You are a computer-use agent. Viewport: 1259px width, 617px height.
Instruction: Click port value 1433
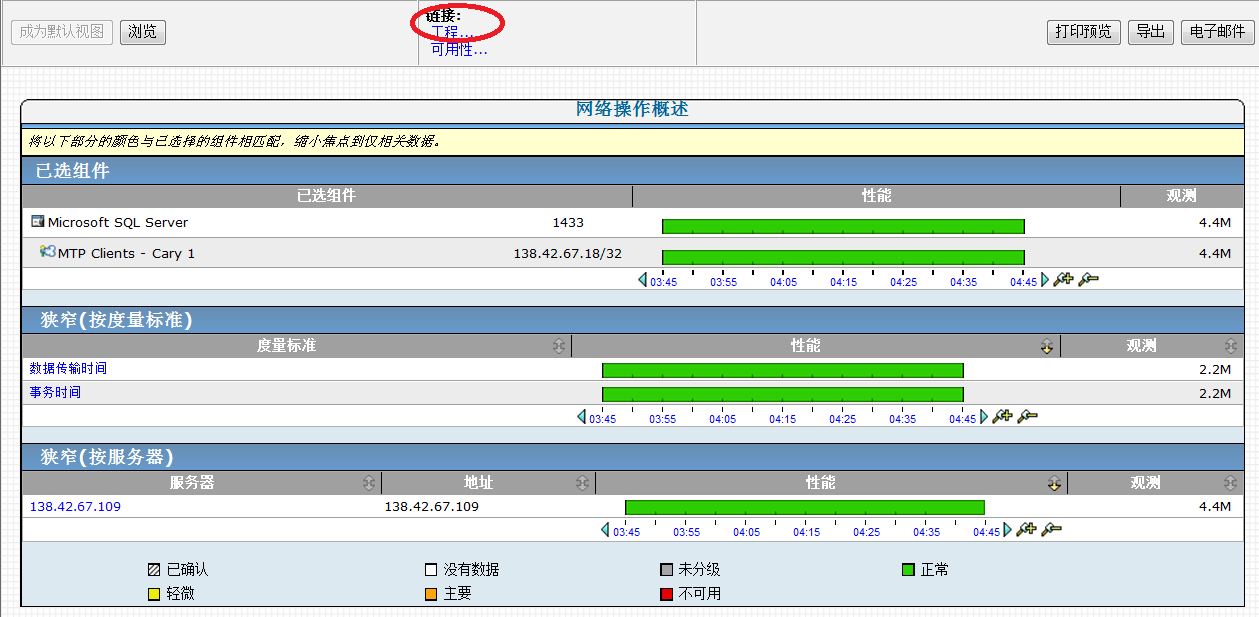click(x=568, y=222)
